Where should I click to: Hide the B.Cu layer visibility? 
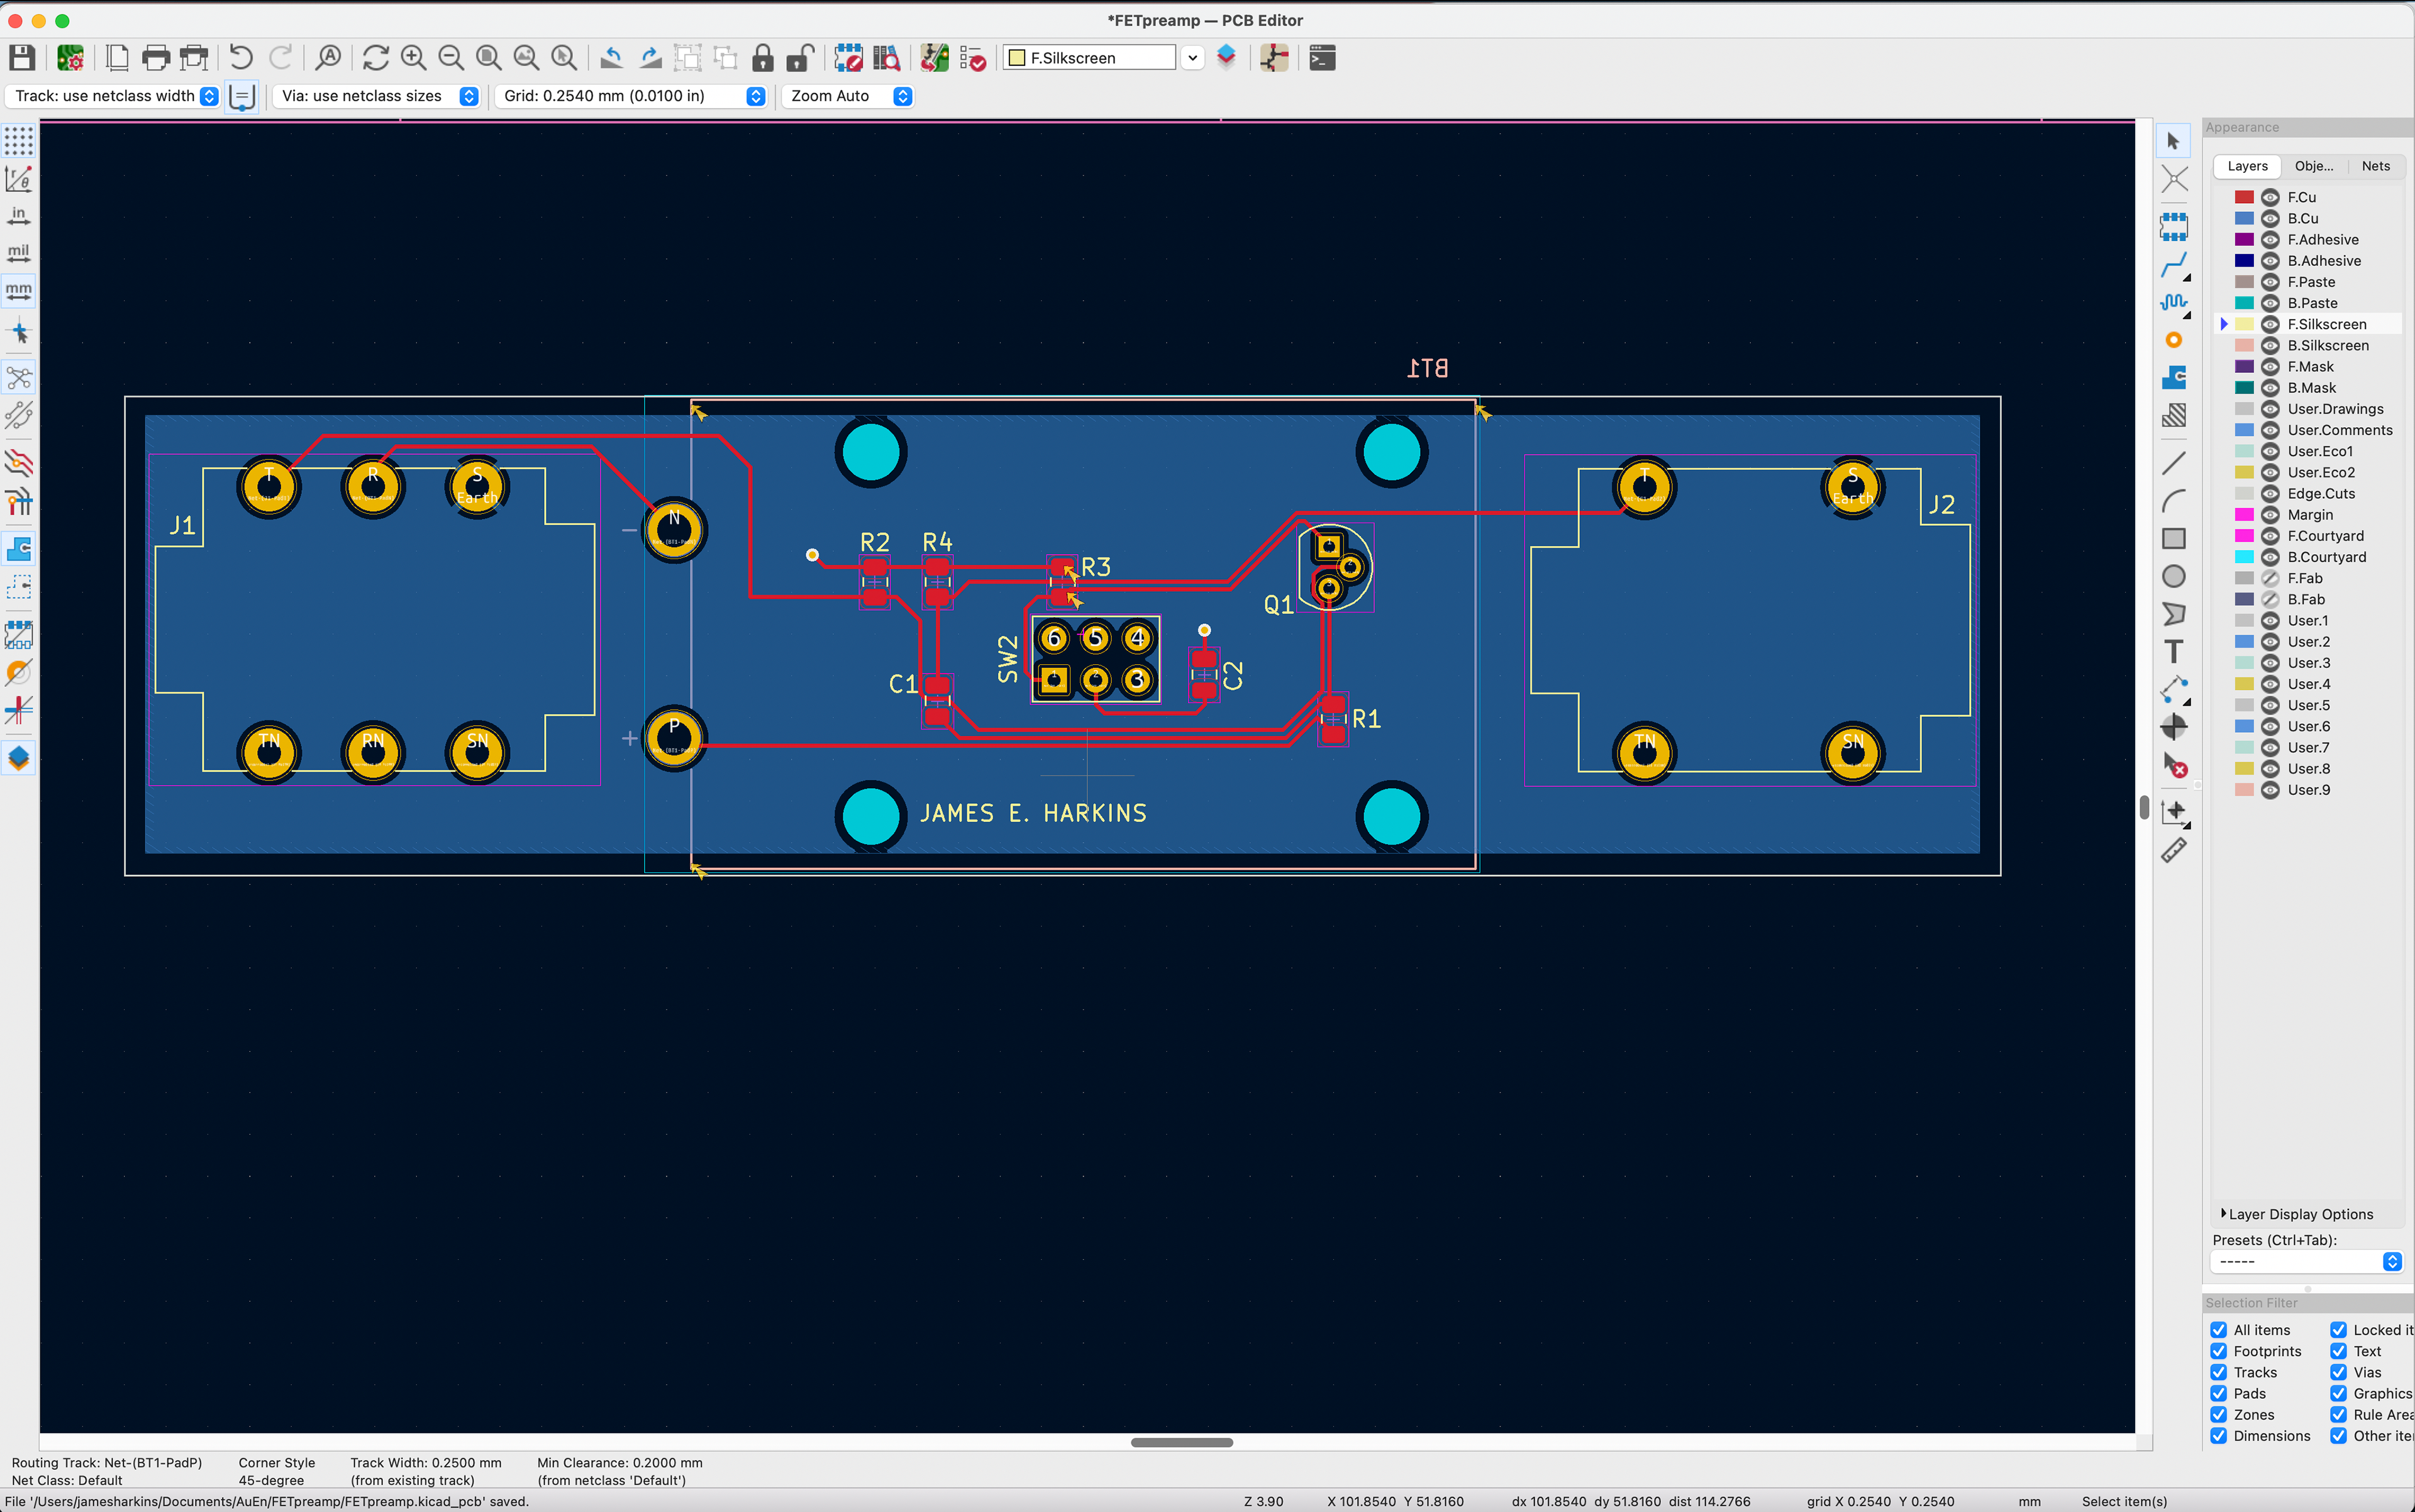(2270, 218)
